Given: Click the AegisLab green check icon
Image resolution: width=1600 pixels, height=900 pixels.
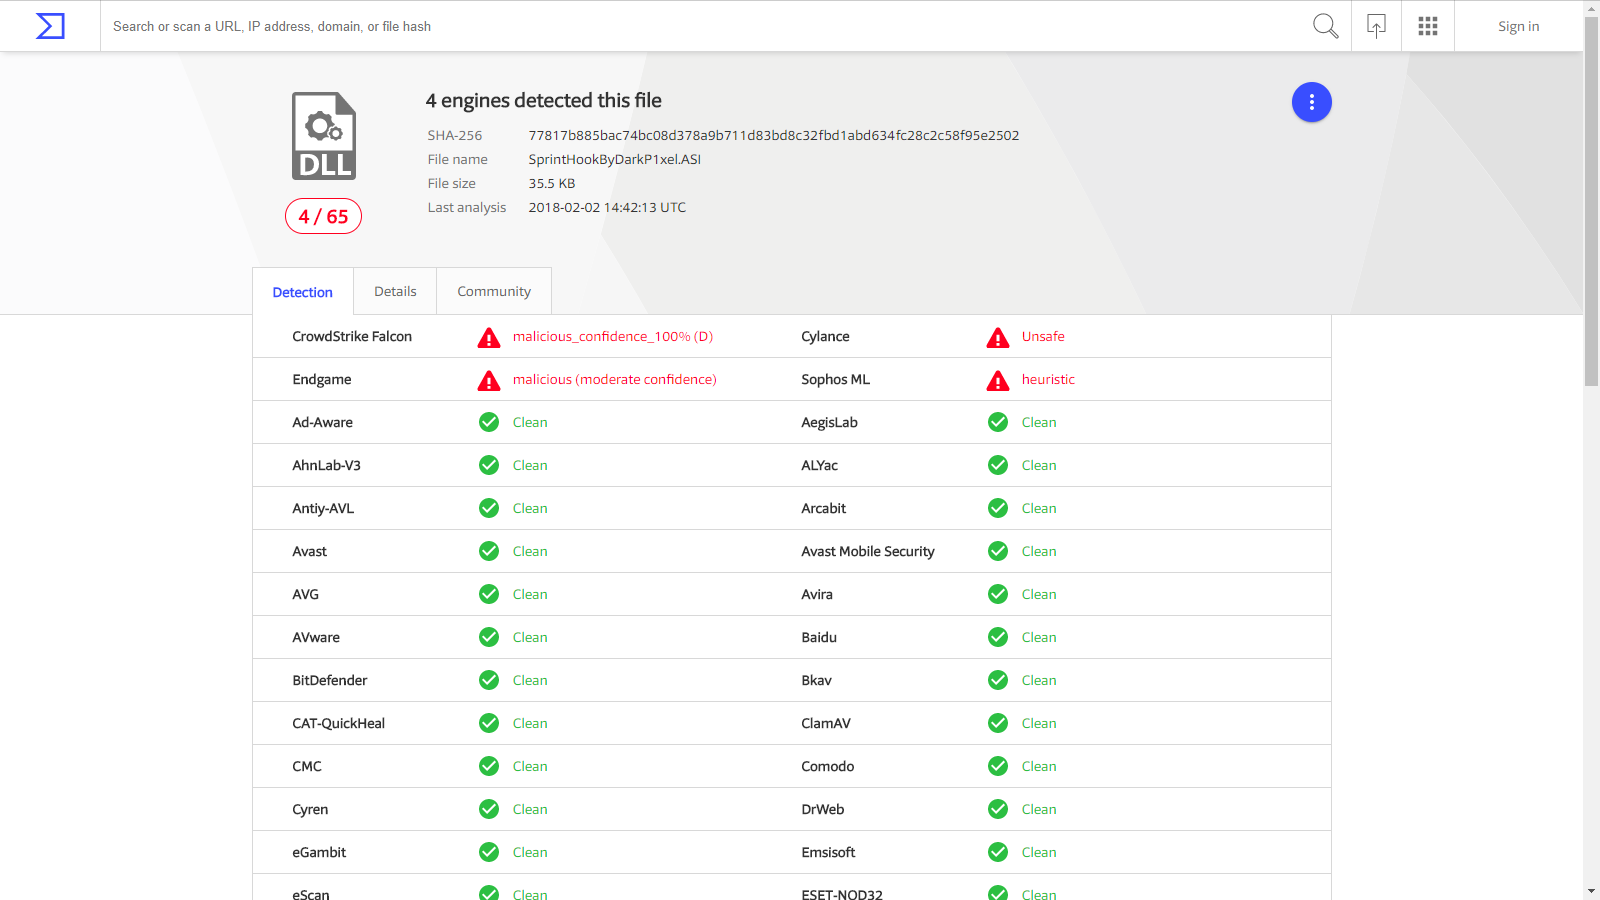Looking at the screenshot, I should click(998, 422).
